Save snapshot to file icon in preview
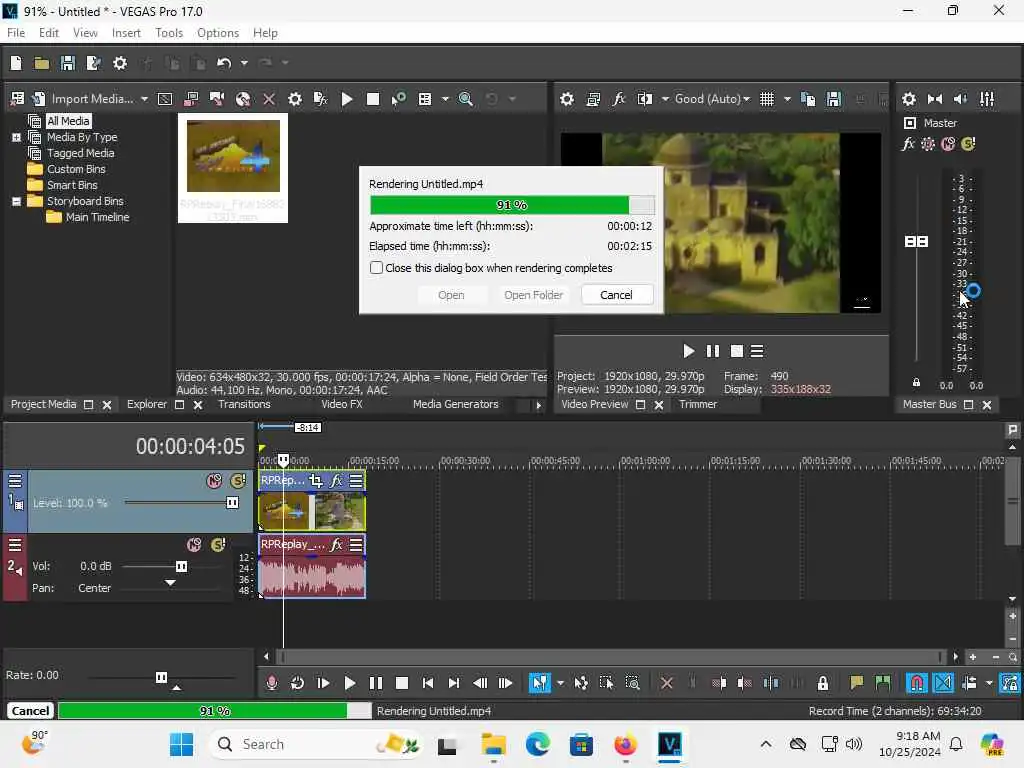 833,99
